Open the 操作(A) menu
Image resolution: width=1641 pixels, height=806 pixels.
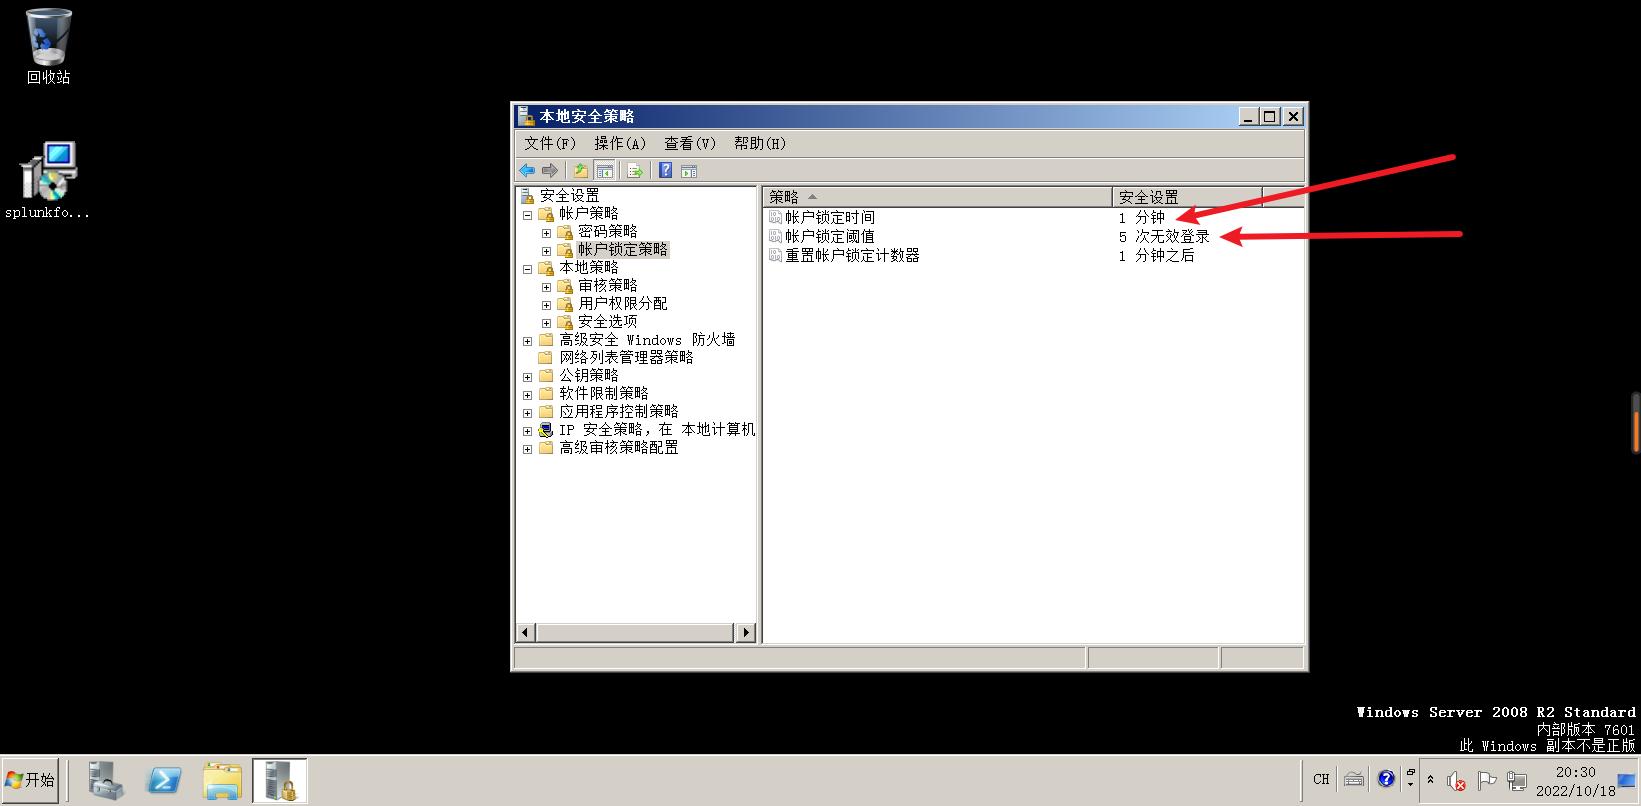[x=620, y=143]
